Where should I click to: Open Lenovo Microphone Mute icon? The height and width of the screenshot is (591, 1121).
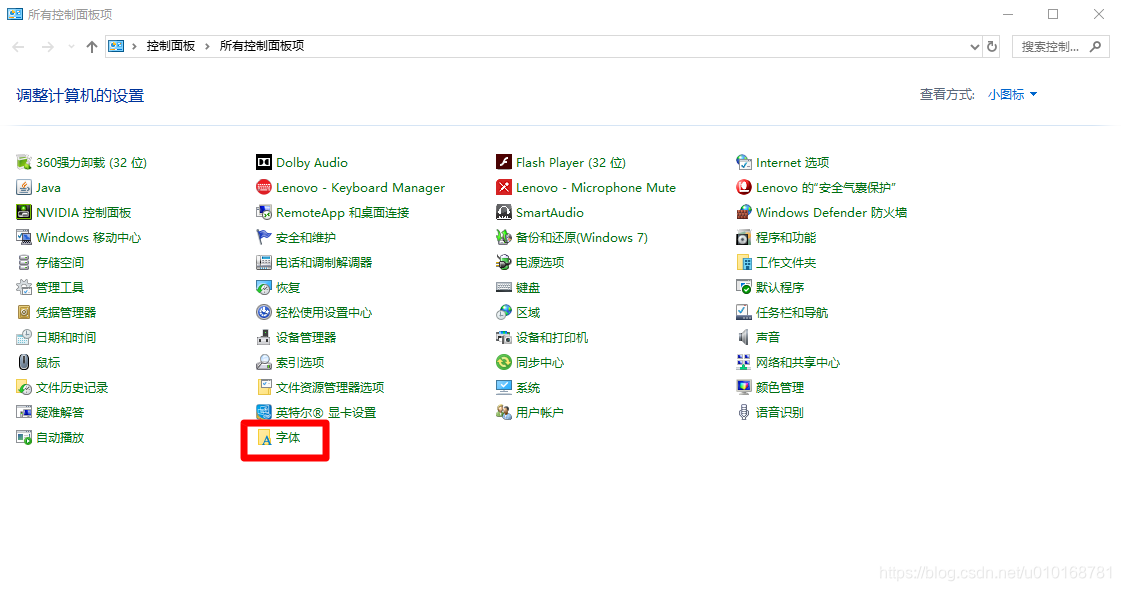[504, 187]
